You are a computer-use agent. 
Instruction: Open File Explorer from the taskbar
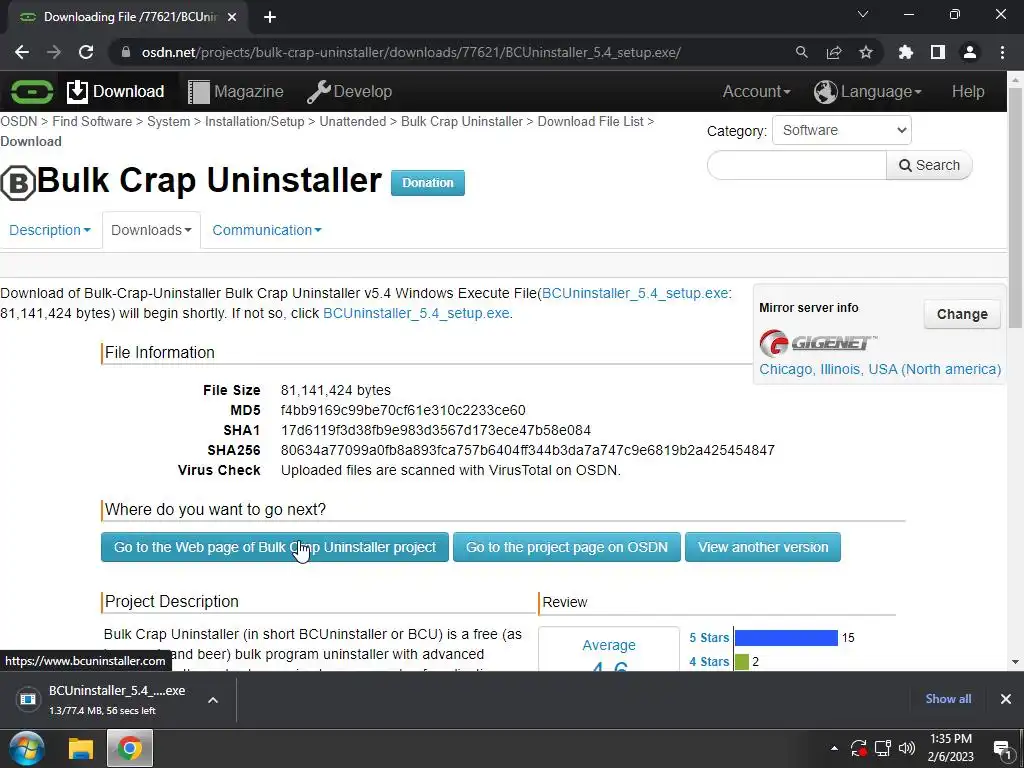coord(81,748)
